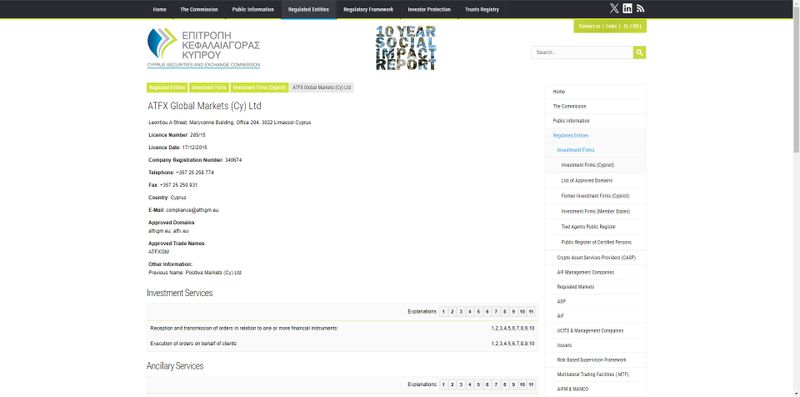Open Public Register of Certified Persons
Screen dimensions: 800x397
point(595,242)
